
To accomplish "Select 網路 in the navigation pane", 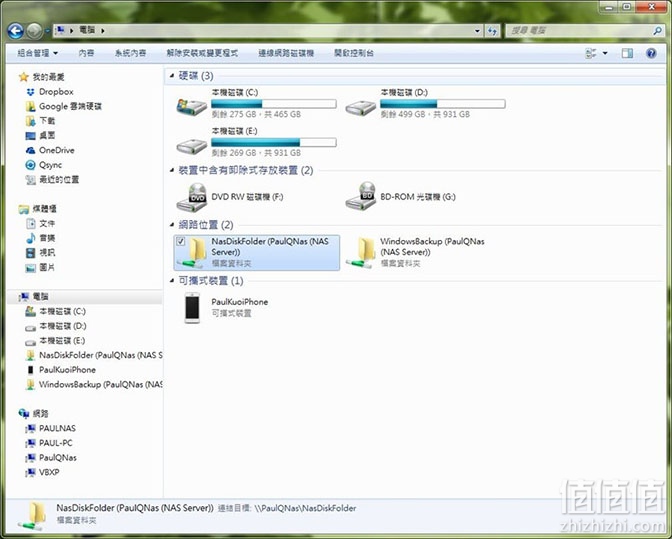I will (x=40, y=413).
